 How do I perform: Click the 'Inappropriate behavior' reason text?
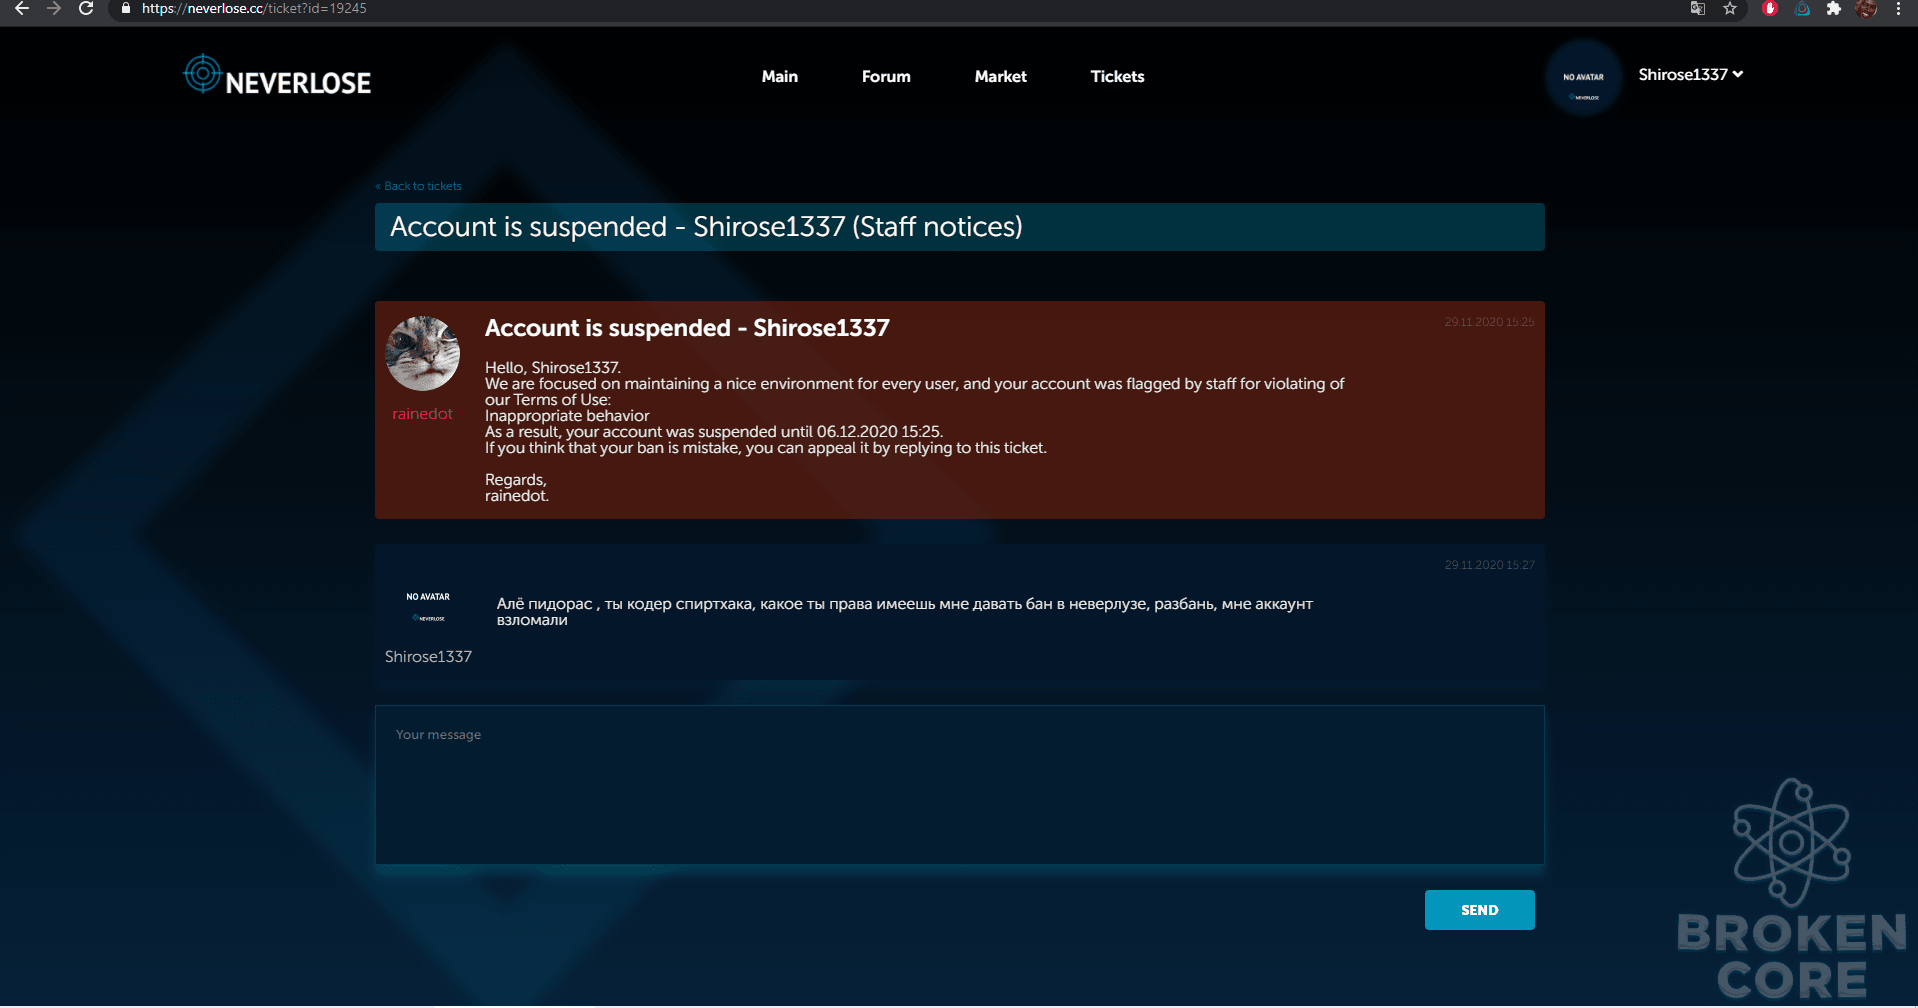click(x=567, y=416)
